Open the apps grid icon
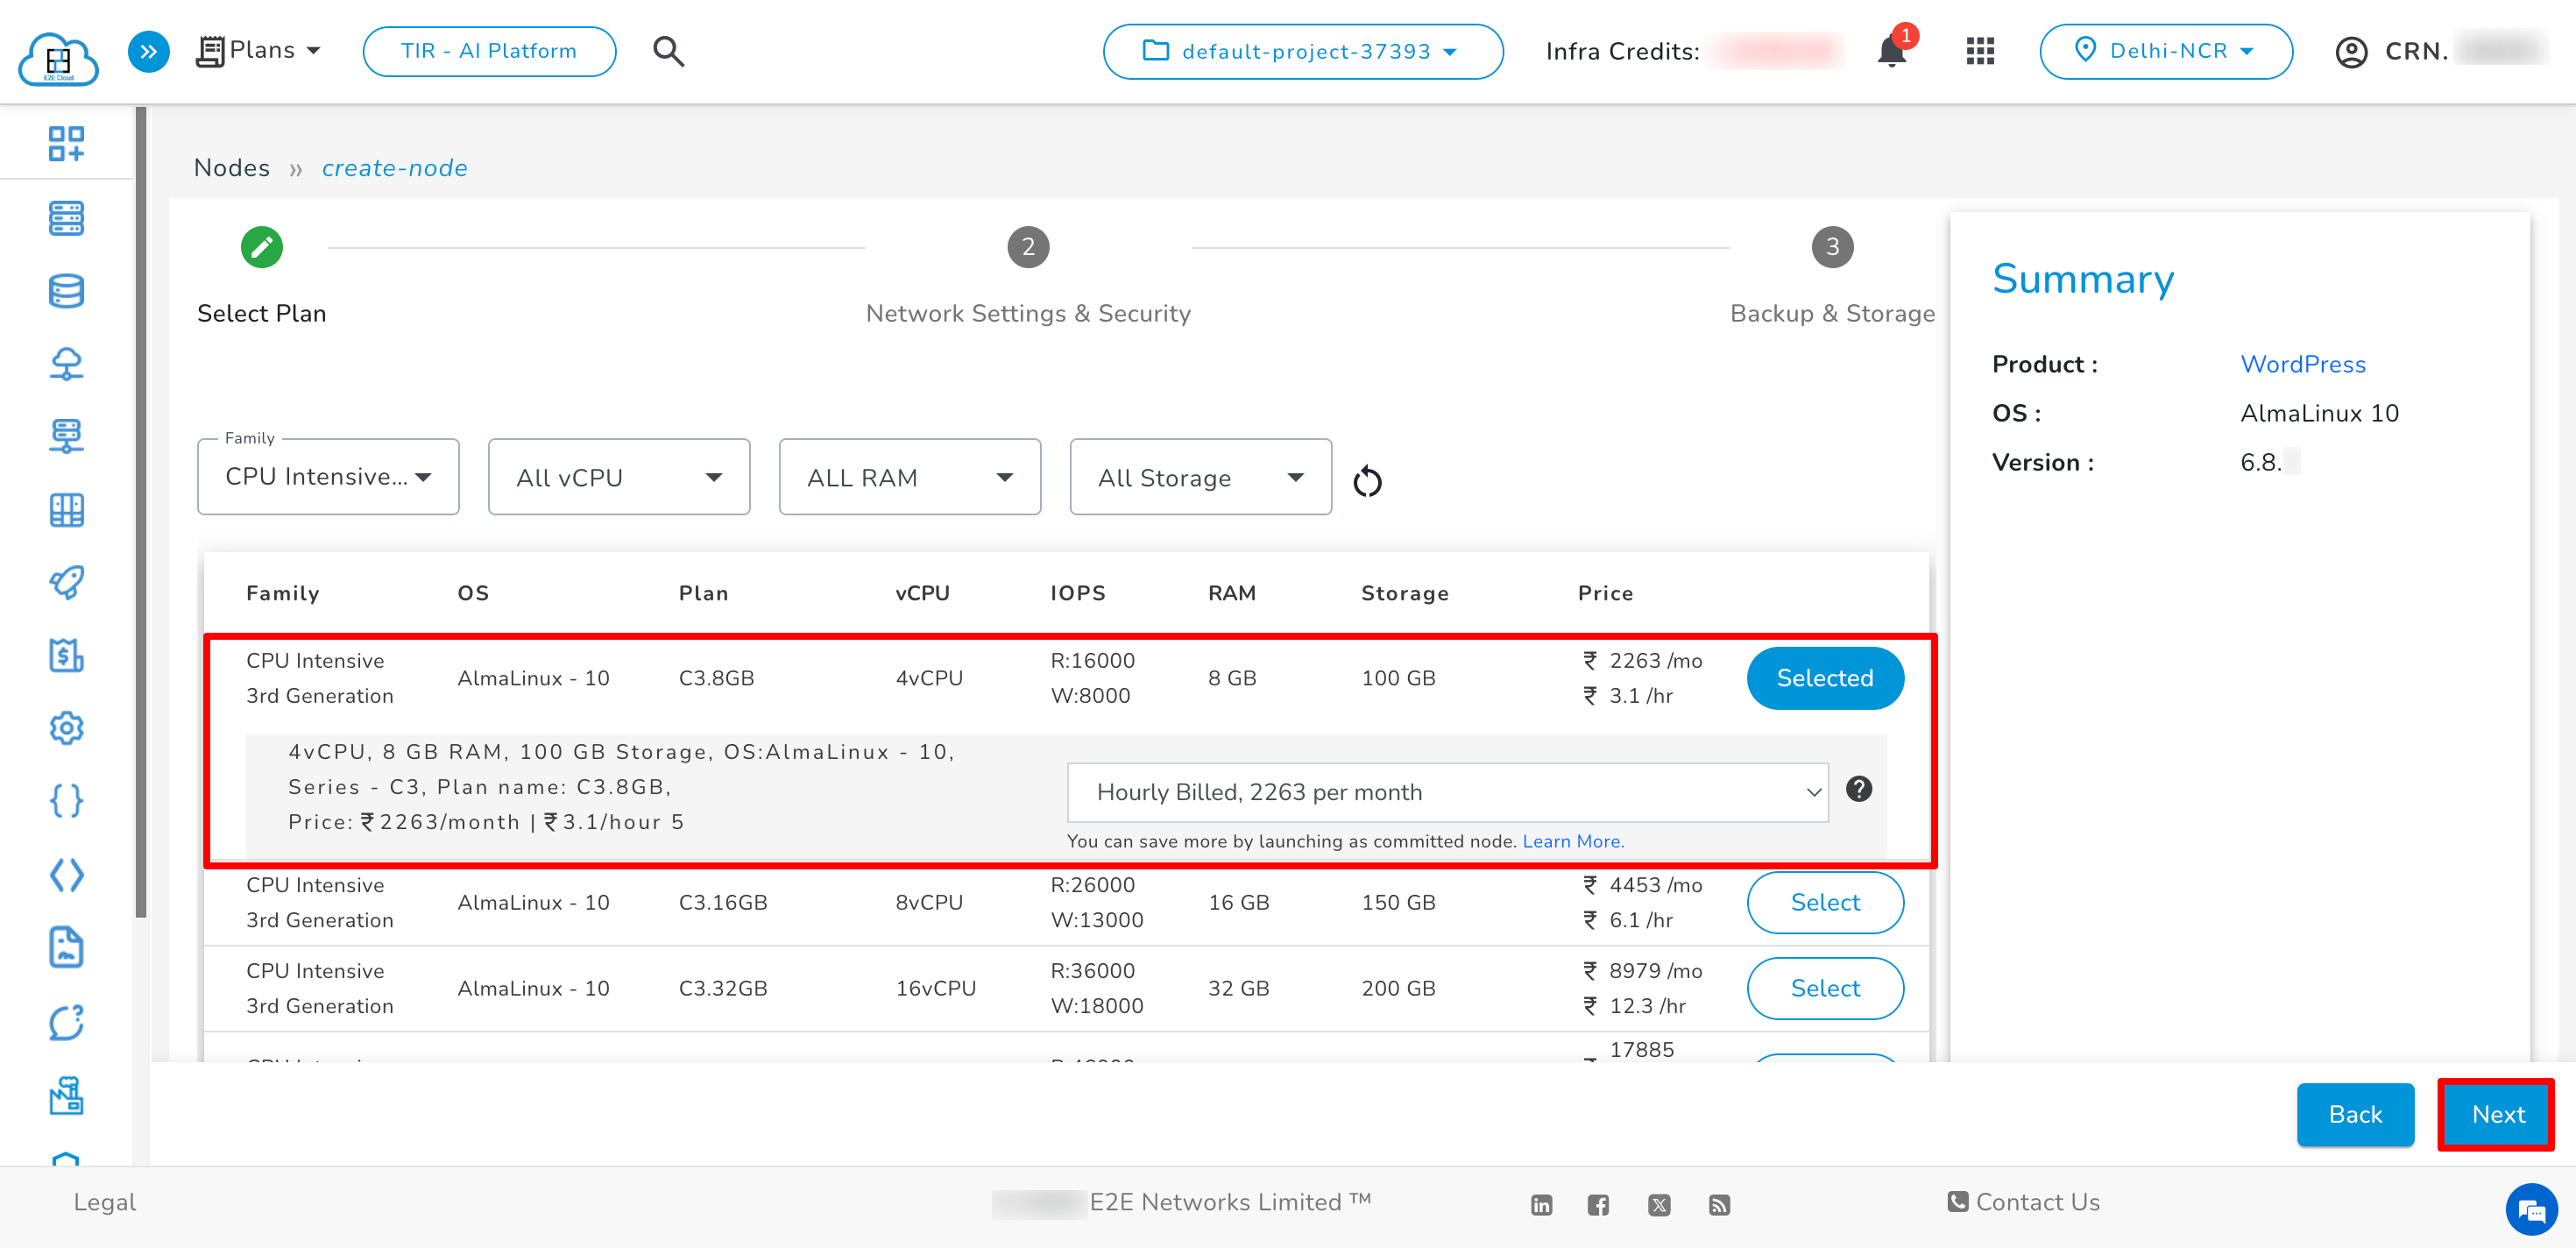 1980,51
